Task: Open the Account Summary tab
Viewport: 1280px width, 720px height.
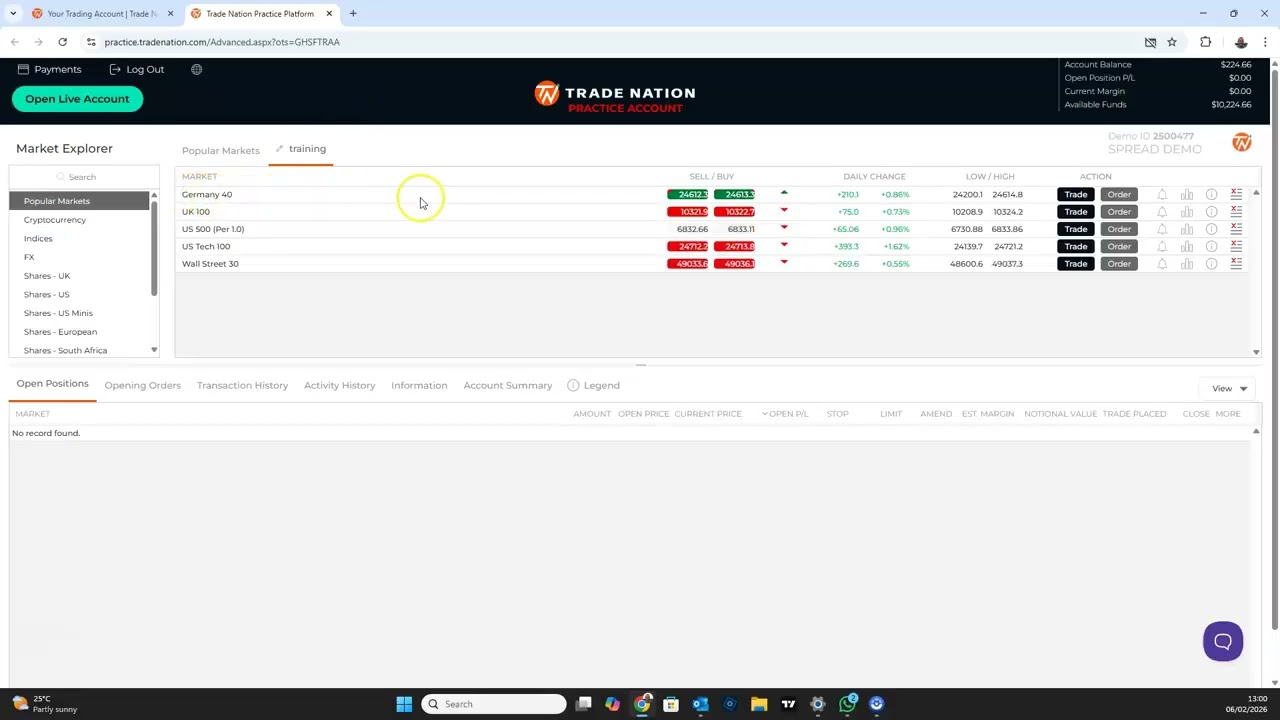Action: pos(508,385)
